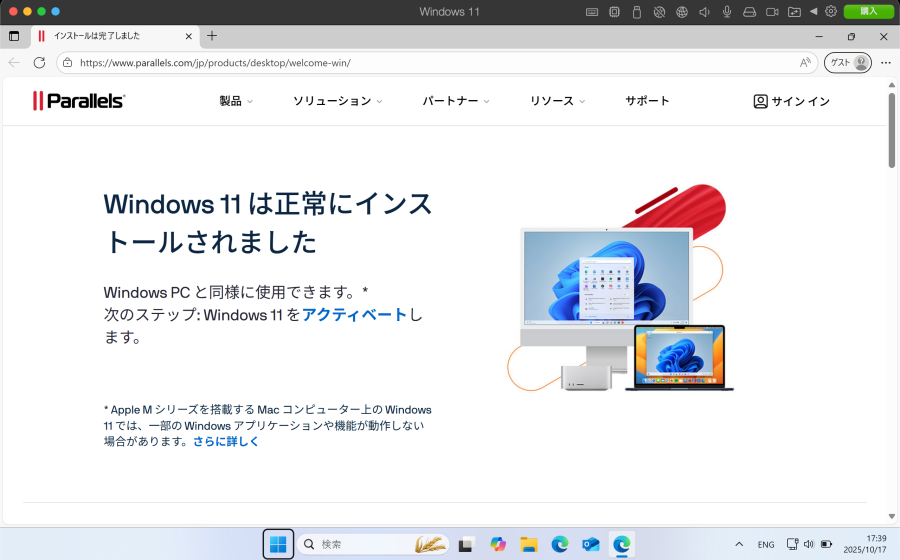
Task: Open the USB device icon in Parallels bar
Action: pos(637,11)
